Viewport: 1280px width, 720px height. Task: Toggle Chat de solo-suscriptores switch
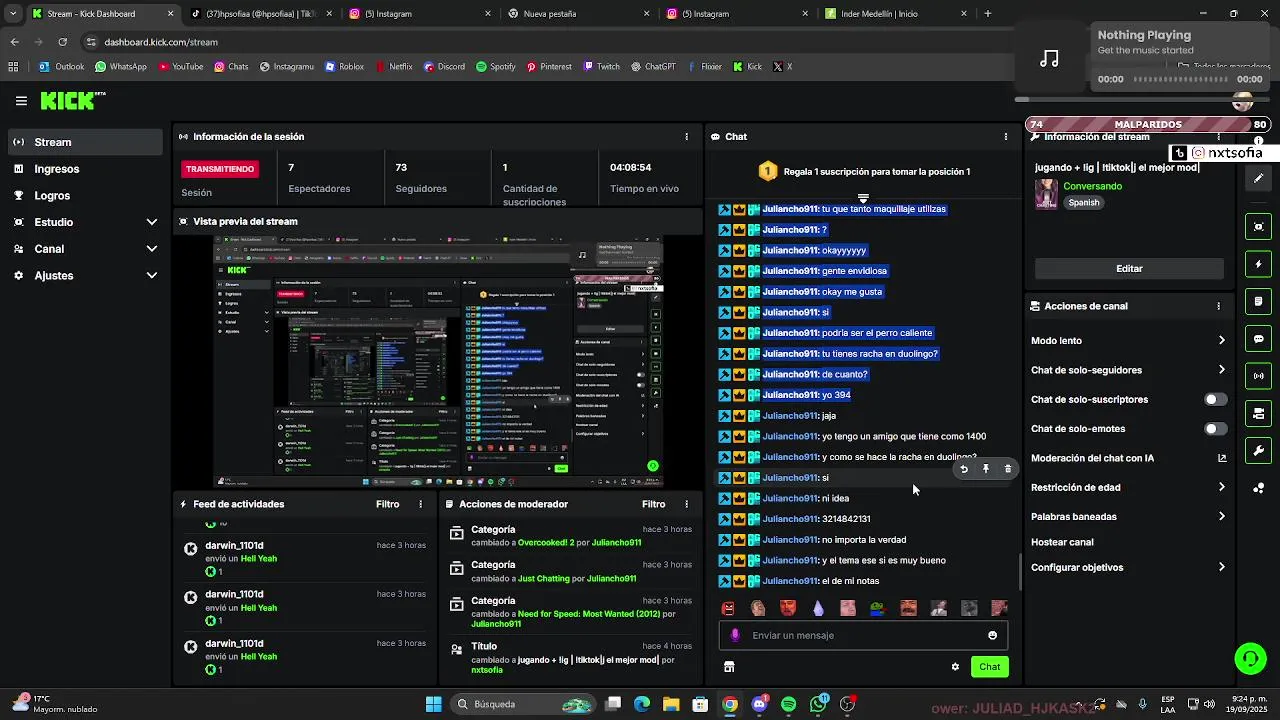1215,400
